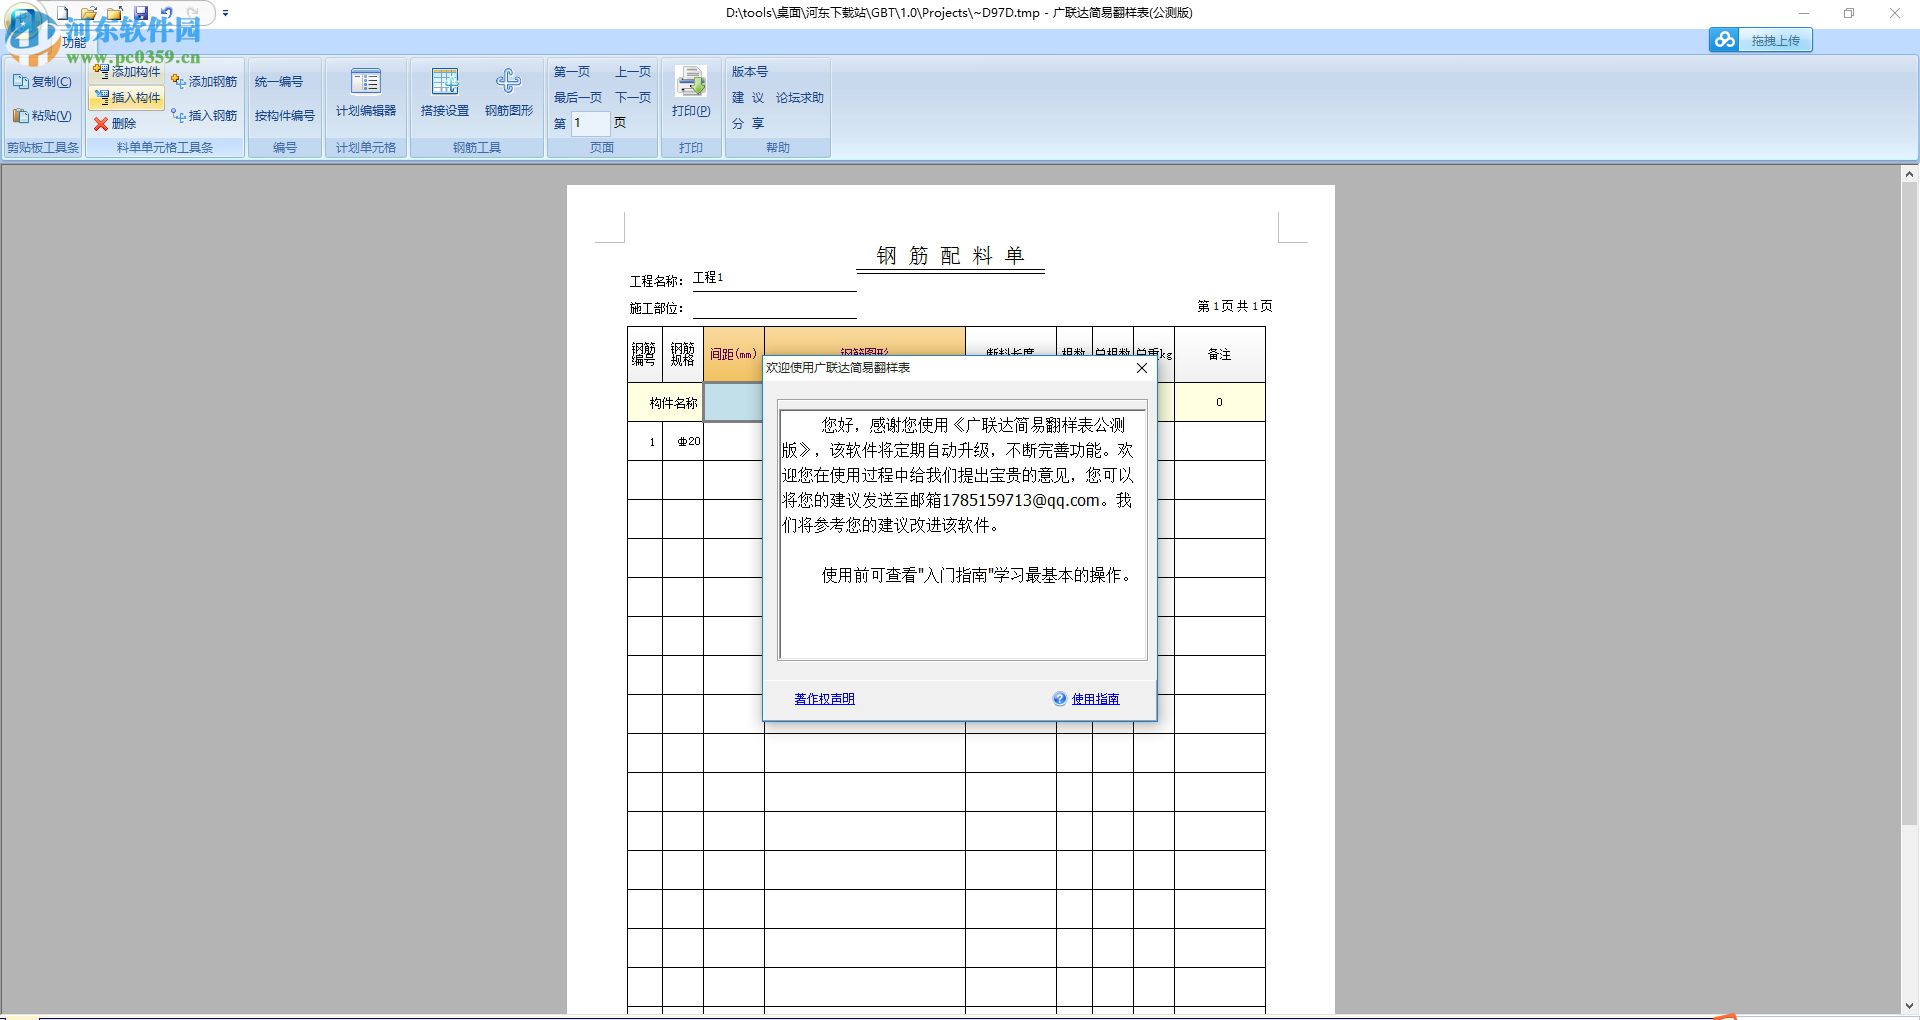Open the quick access toolbar customize dropdown

tap(225, 13)
